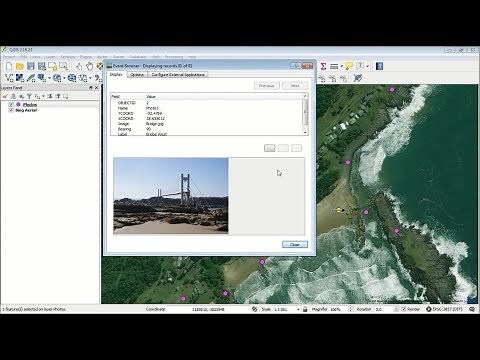Open the annotation tool dropdown arrow
This screenshot has height=360, width=480.
pos(367,66)
